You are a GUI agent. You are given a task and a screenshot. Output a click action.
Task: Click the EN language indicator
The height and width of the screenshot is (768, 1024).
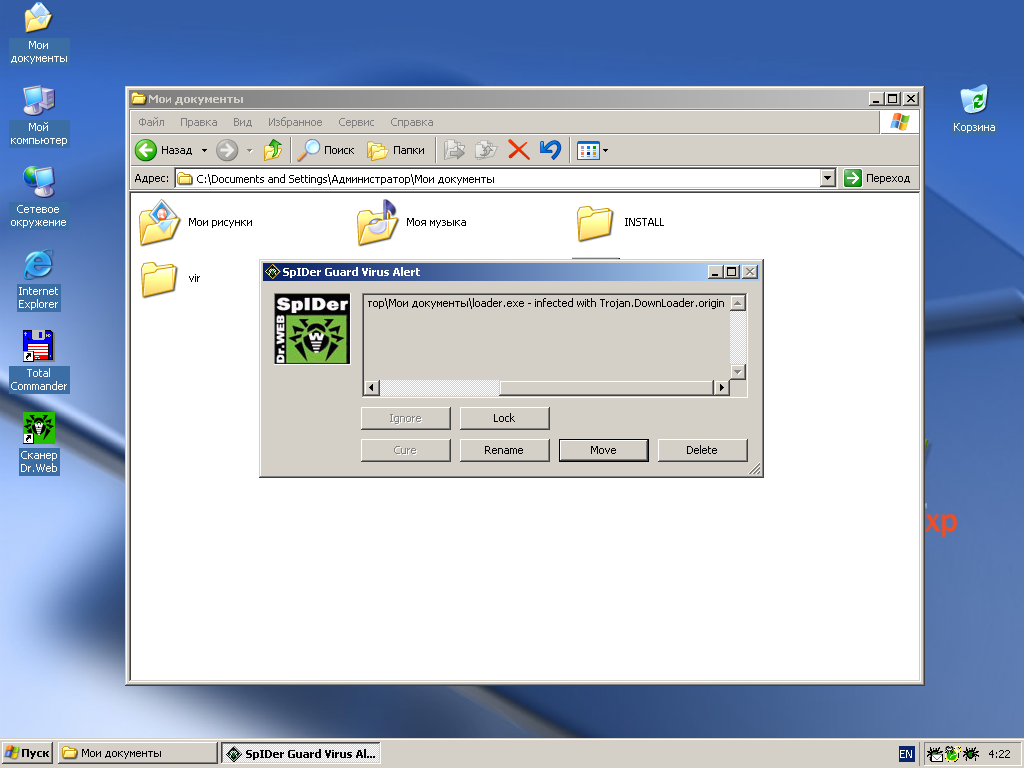pyautogui.click(x=906, y=754)
